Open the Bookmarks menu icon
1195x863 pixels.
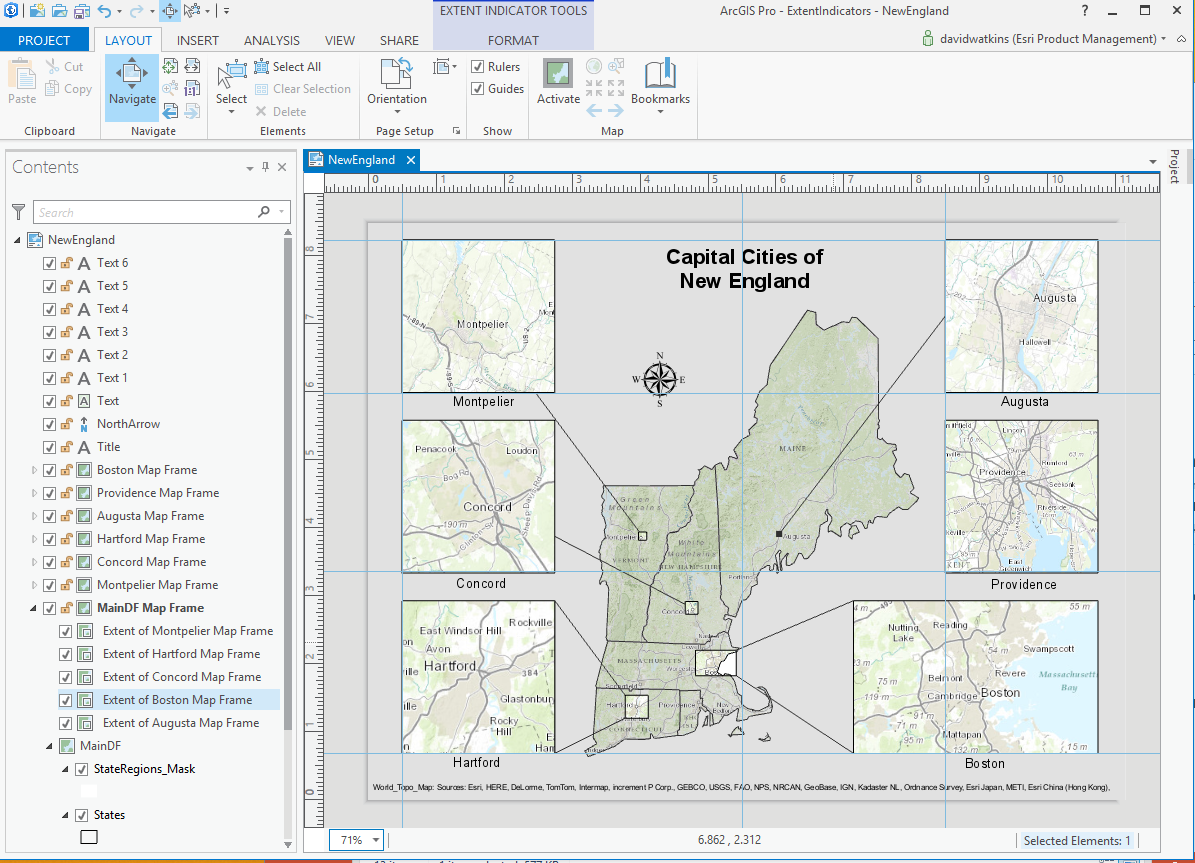pyautogui.click(x=660, y=75)
